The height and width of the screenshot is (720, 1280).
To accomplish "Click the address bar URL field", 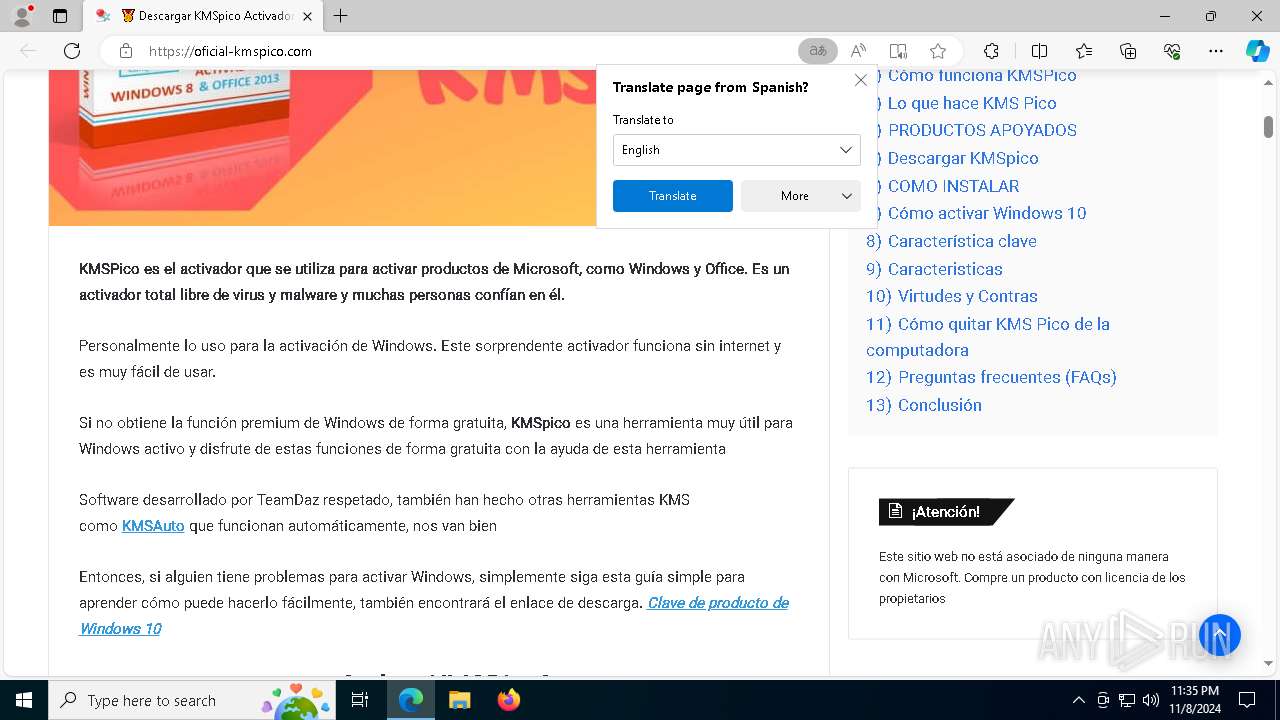I will pyautogui.click(x=470, y=51).
